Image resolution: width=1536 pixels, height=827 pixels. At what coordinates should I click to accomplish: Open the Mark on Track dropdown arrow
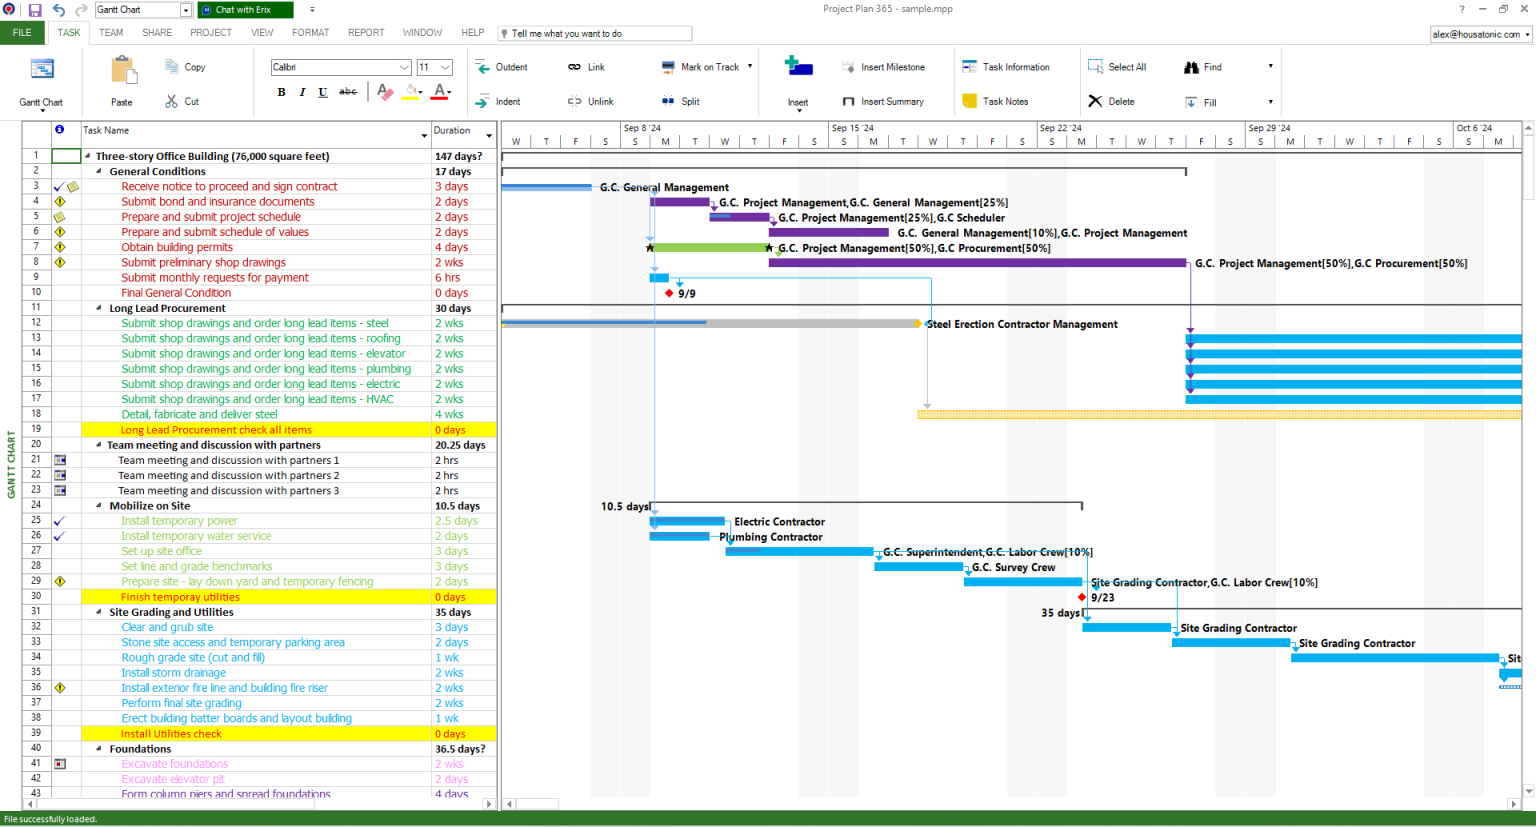click(x=750, y=67)
